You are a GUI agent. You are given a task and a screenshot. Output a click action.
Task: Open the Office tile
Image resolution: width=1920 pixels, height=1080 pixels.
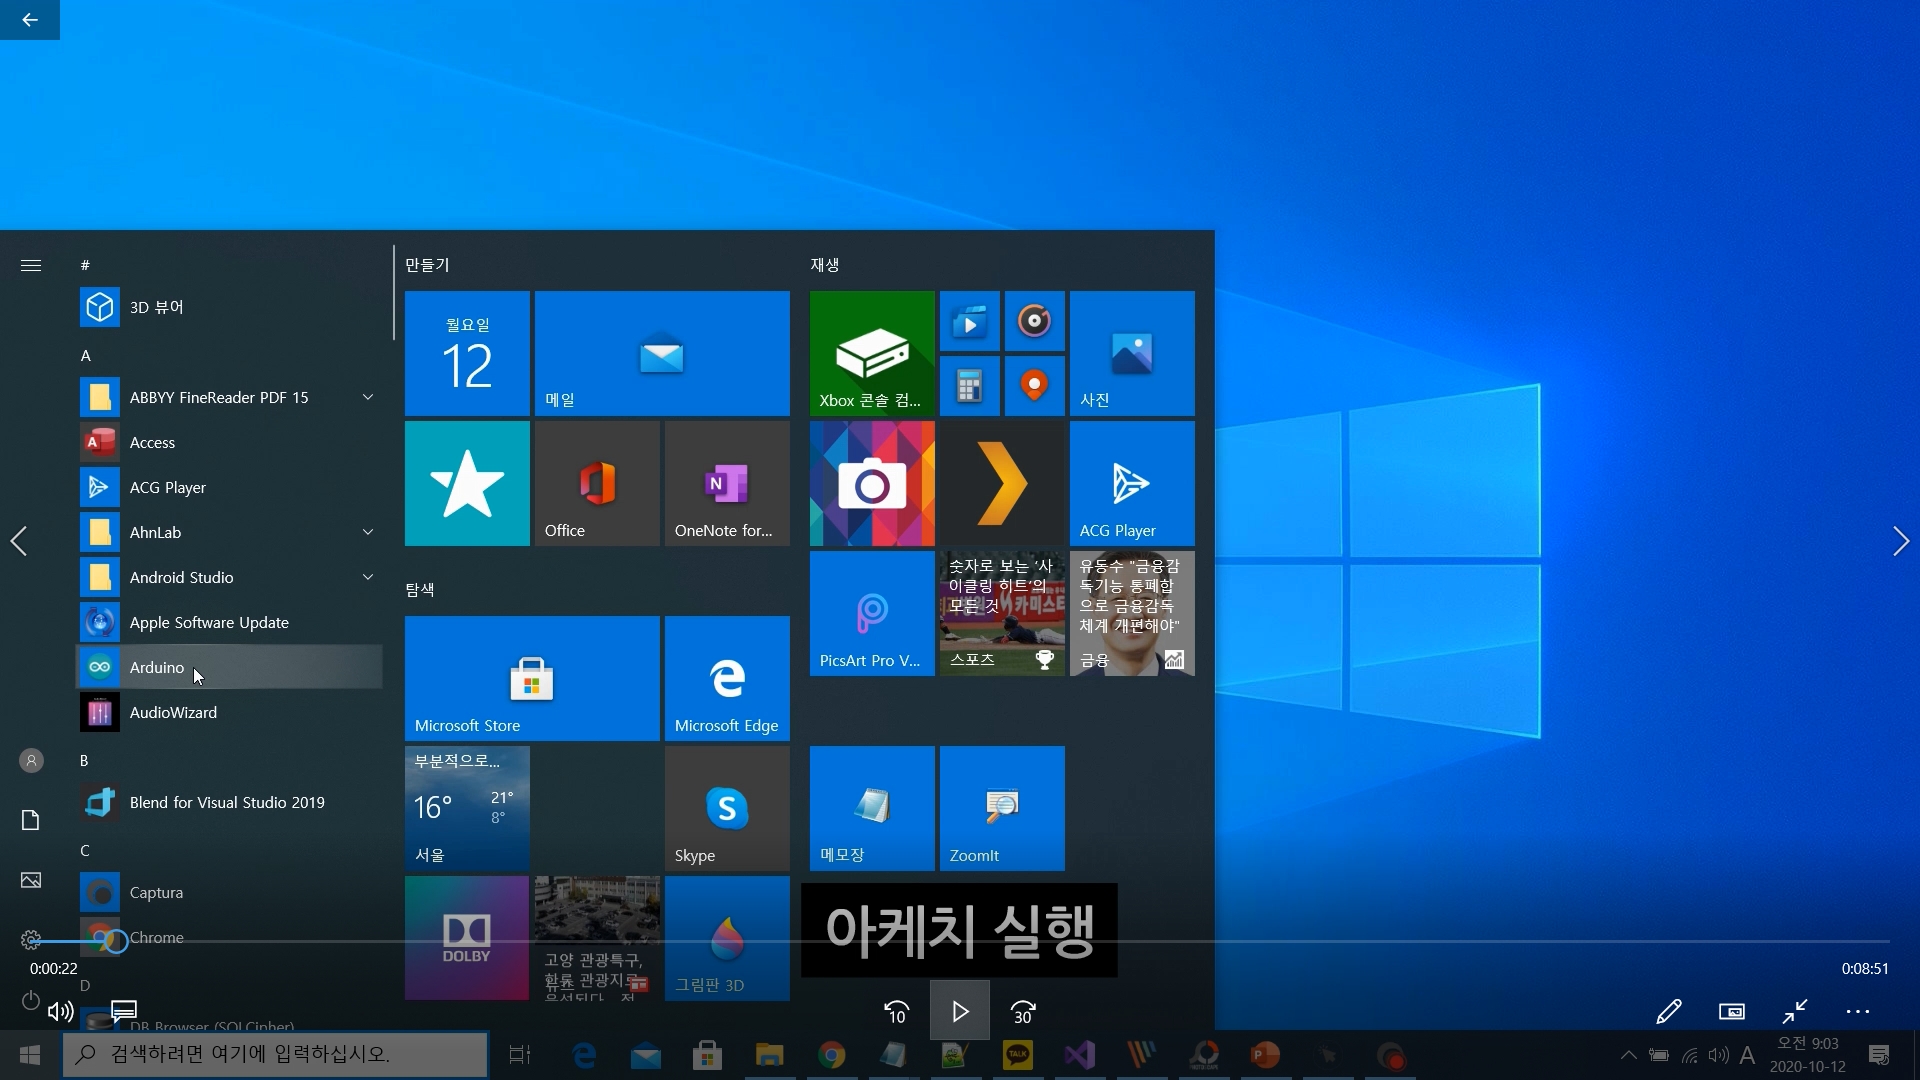(x=597, y=483)
